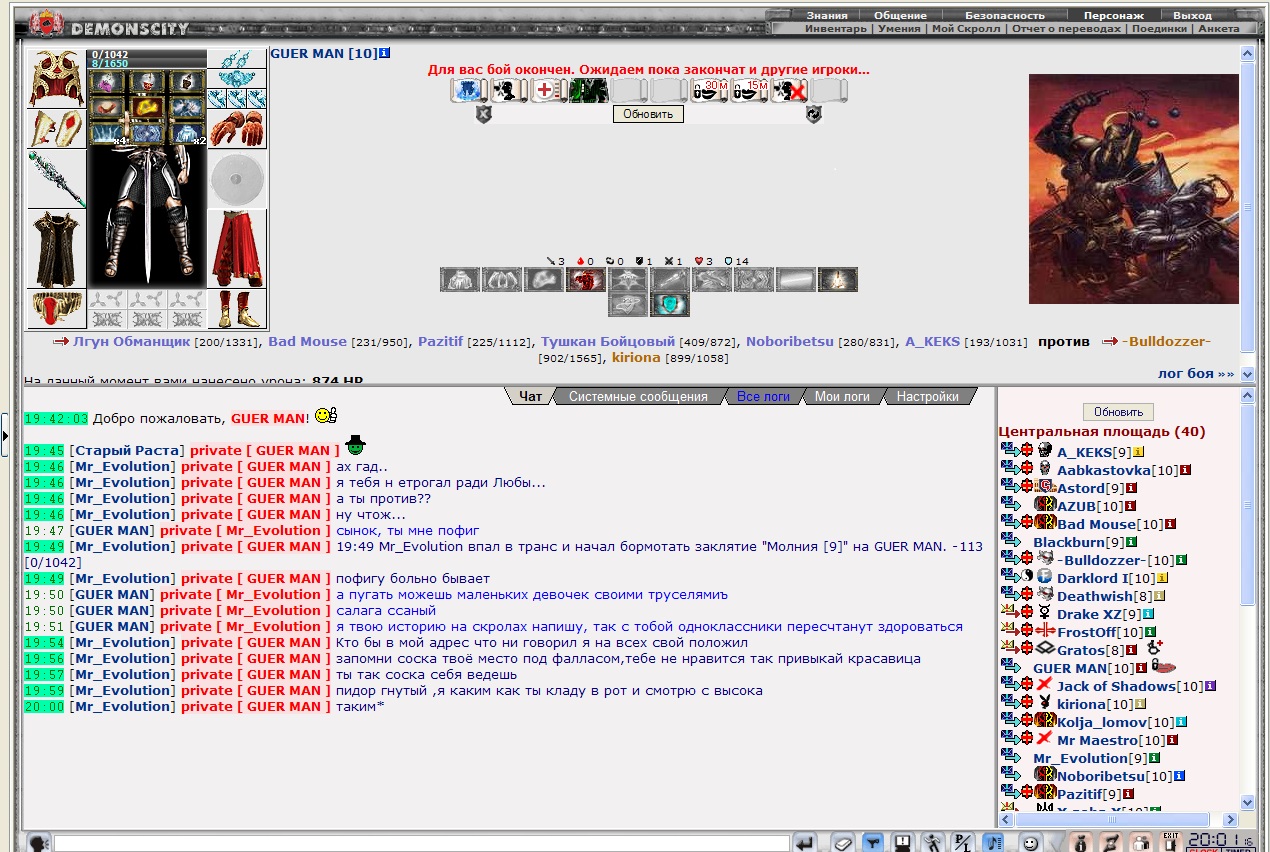This screenshot has height=852, width=1270.
Task: Switch to the Мои логи tab
Action: click(x=842, y=397)
